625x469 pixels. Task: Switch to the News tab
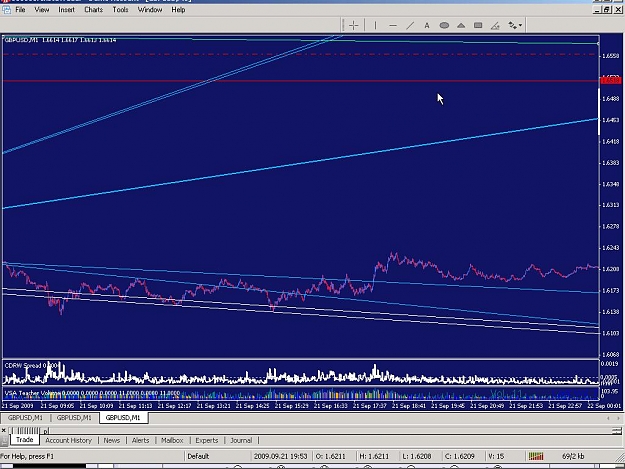coord(112,440)
